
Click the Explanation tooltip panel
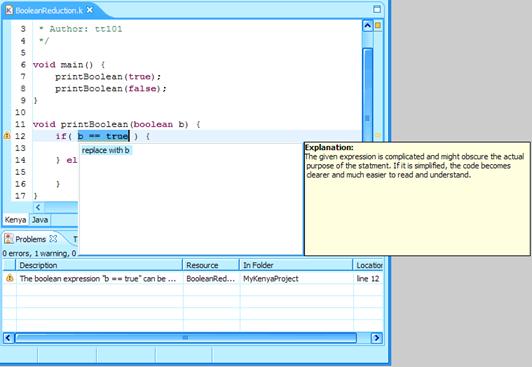point(417,199)
